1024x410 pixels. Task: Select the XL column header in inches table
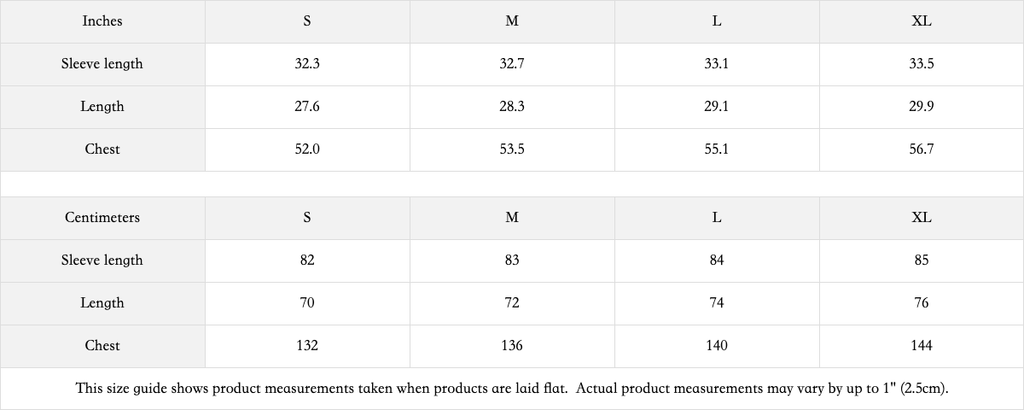click(921, 22)
